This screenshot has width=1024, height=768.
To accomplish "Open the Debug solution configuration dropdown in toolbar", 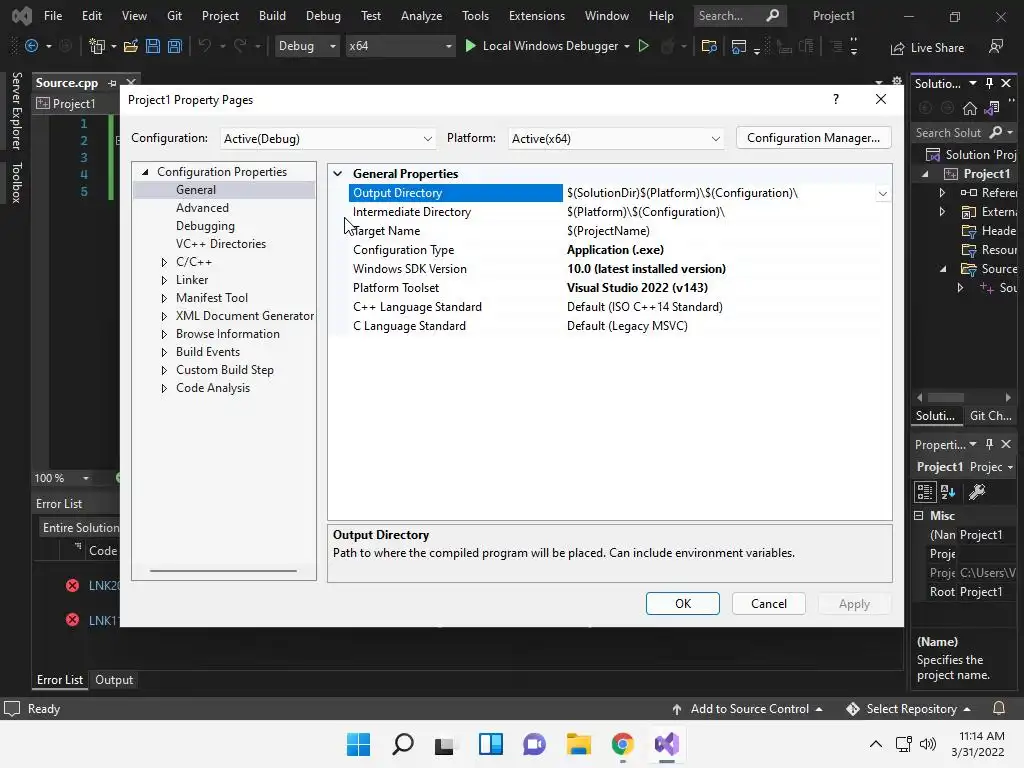I will tap(307, 46).
